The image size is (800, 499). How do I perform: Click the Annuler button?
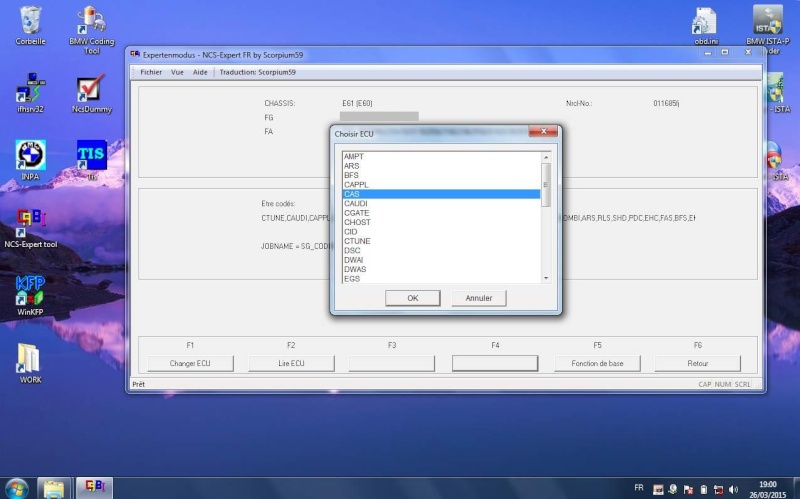(x=479, y=298)
